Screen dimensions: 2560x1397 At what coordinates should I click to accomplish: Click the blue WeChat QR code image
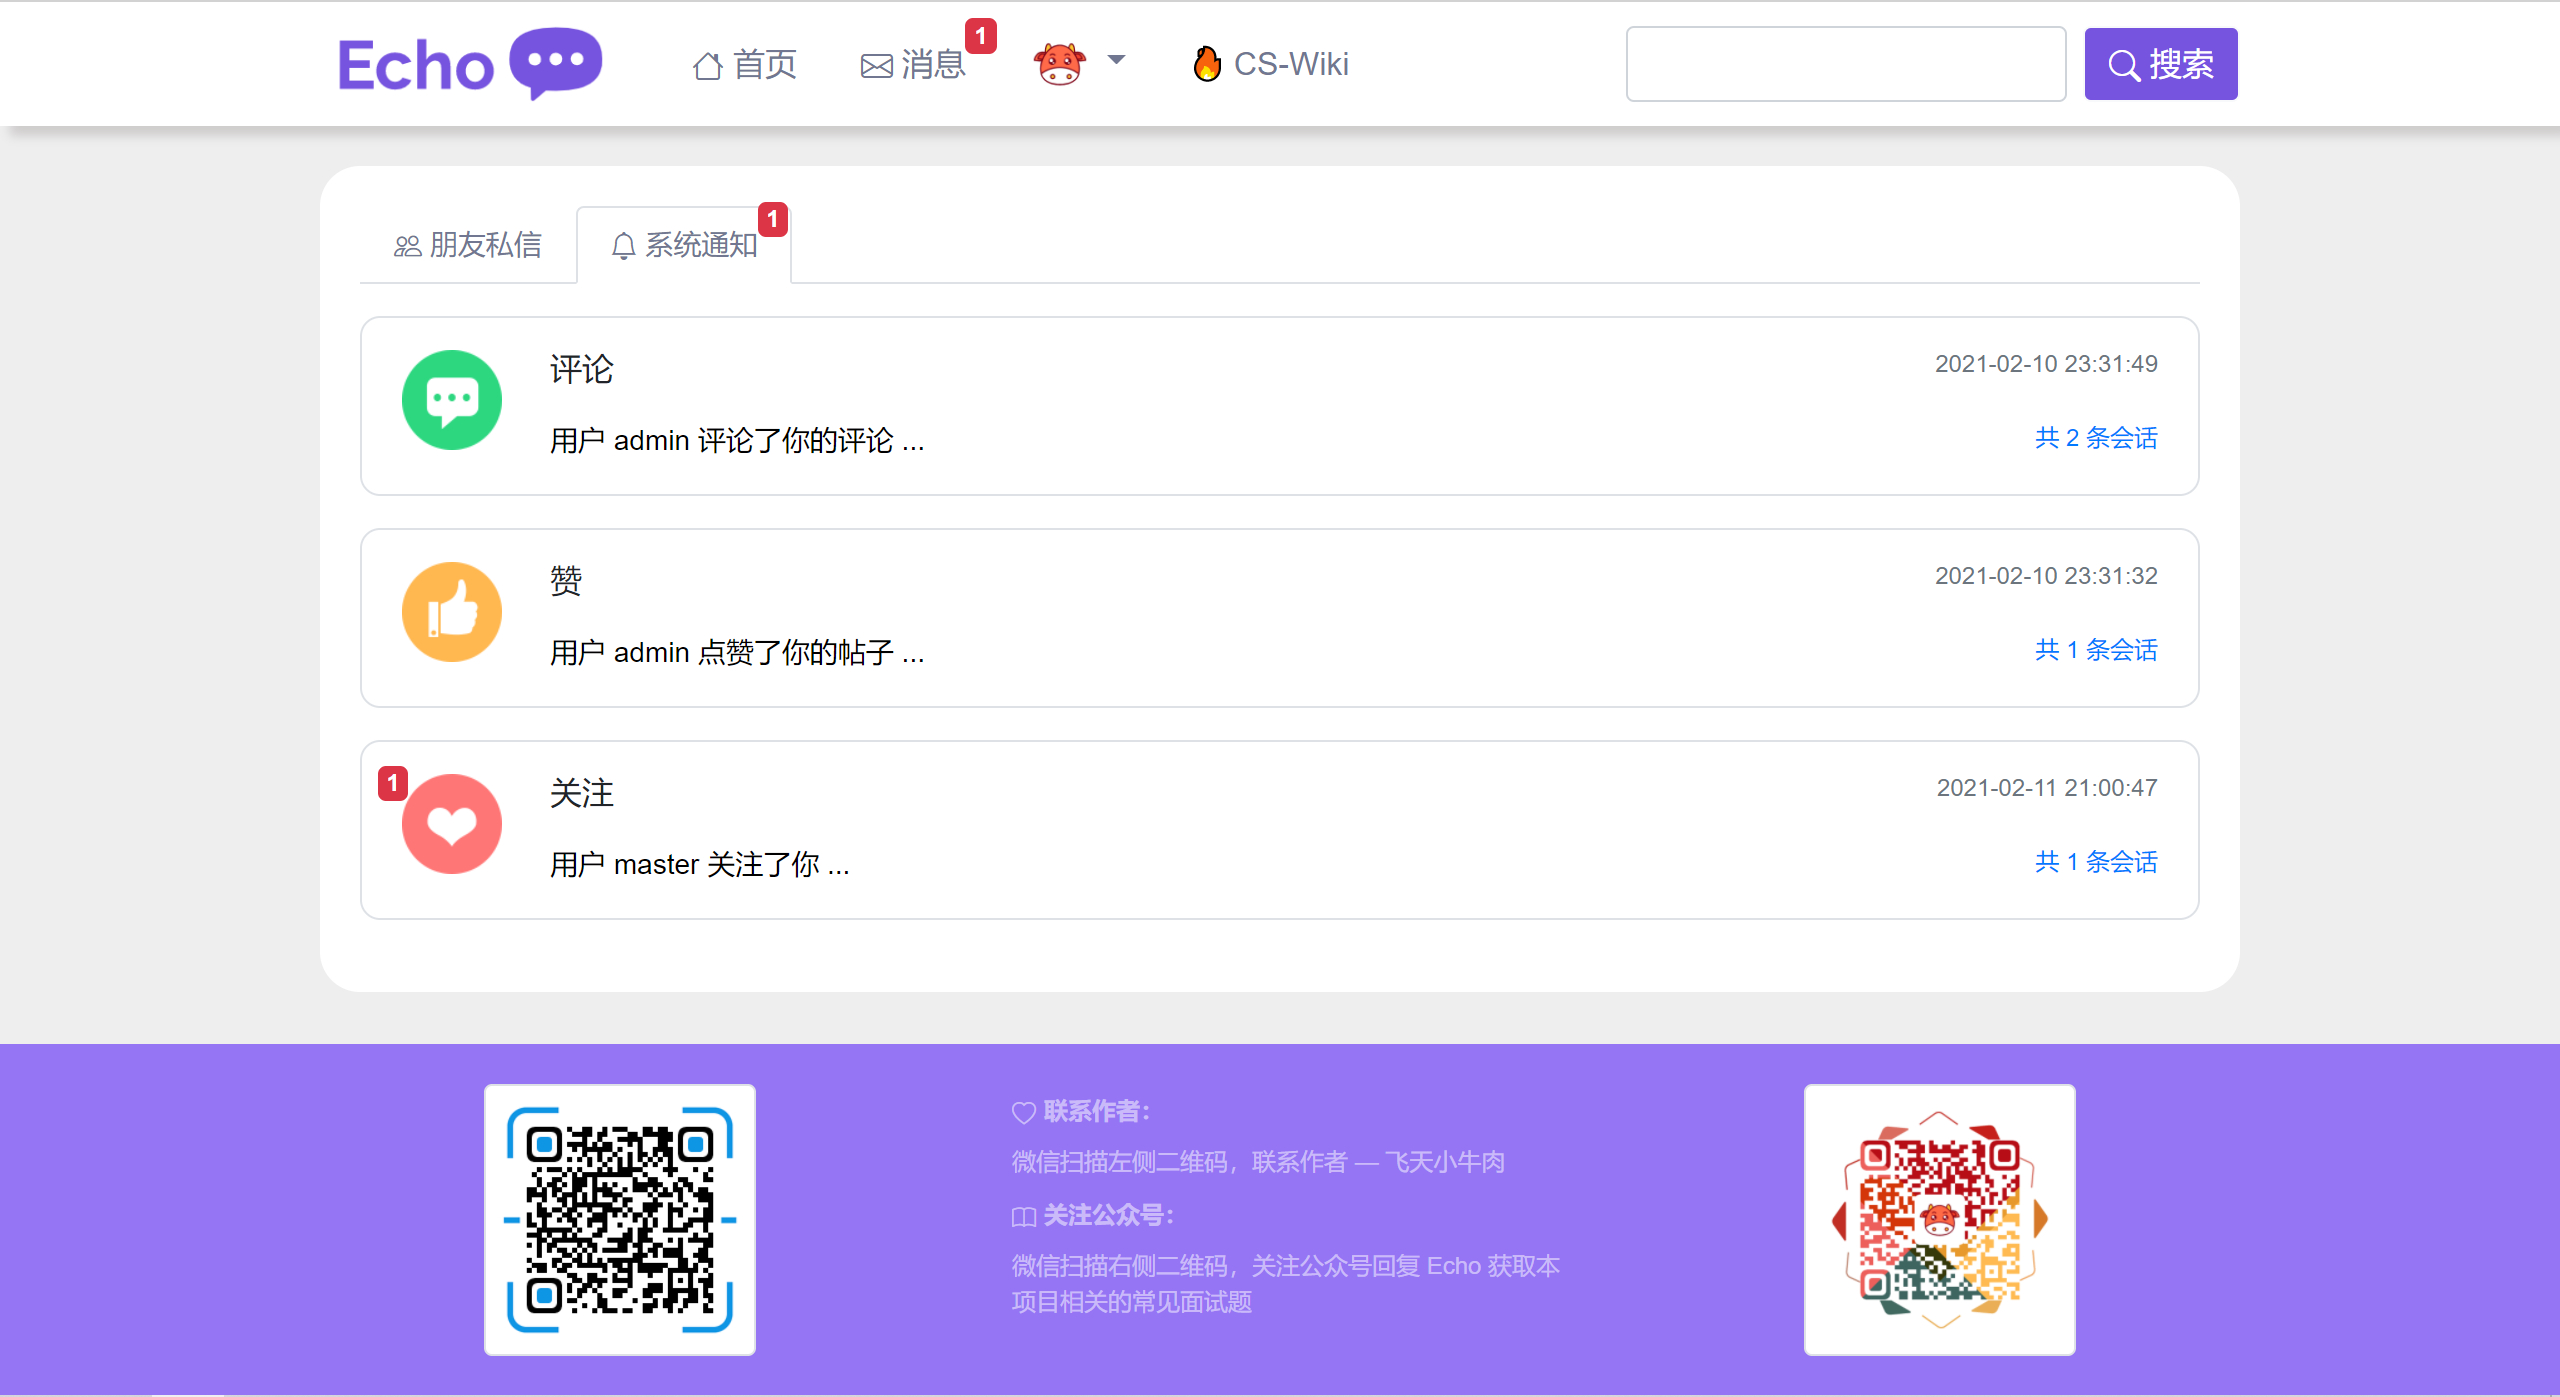tap(620, 1220)
